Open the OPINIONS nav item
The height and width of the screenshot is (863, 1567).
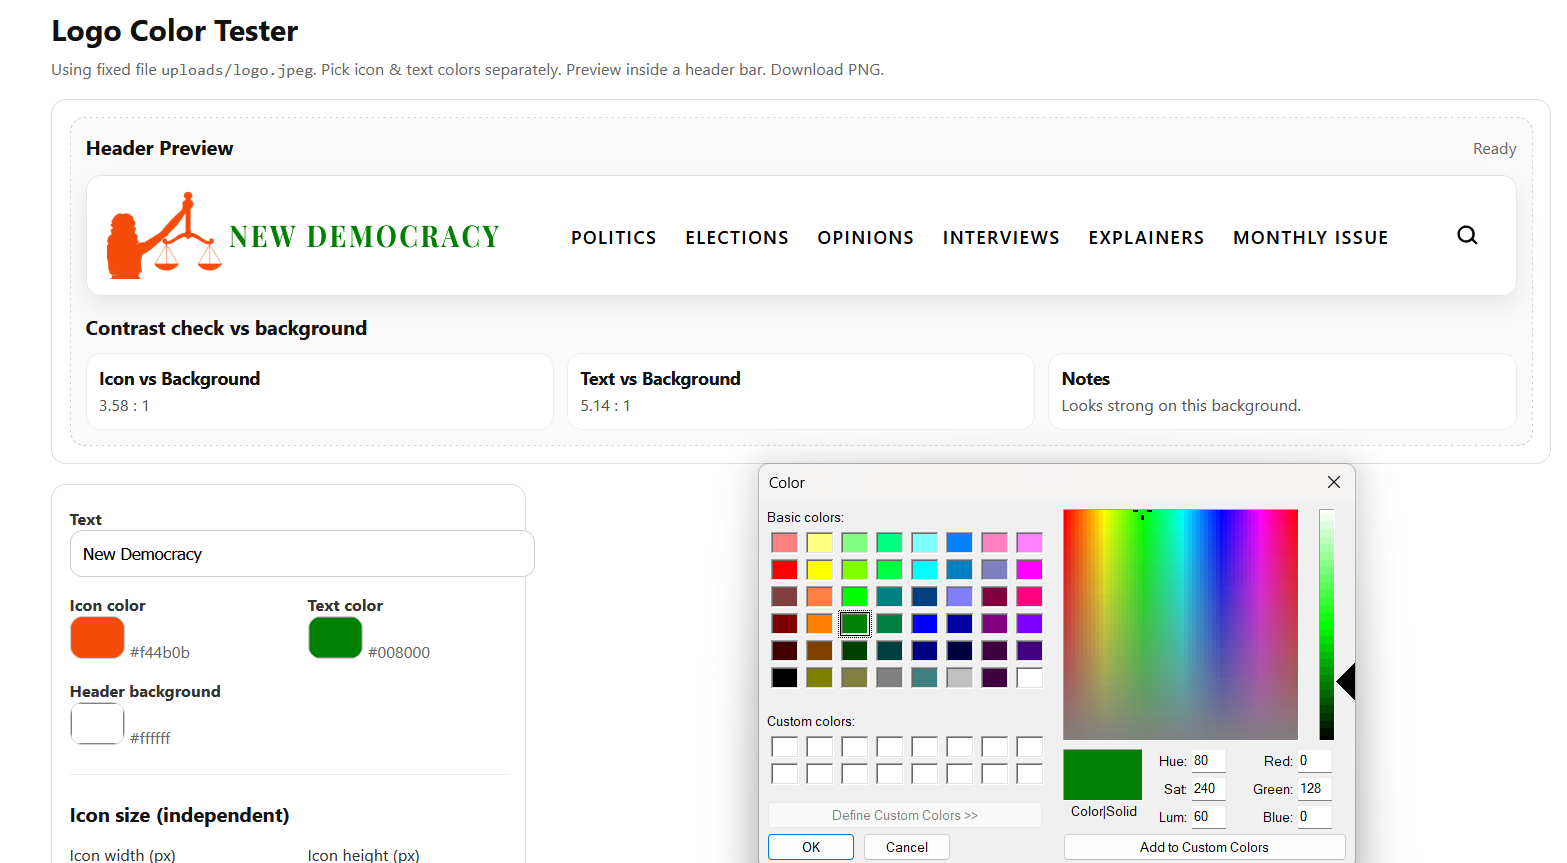(x=866, y=238)
